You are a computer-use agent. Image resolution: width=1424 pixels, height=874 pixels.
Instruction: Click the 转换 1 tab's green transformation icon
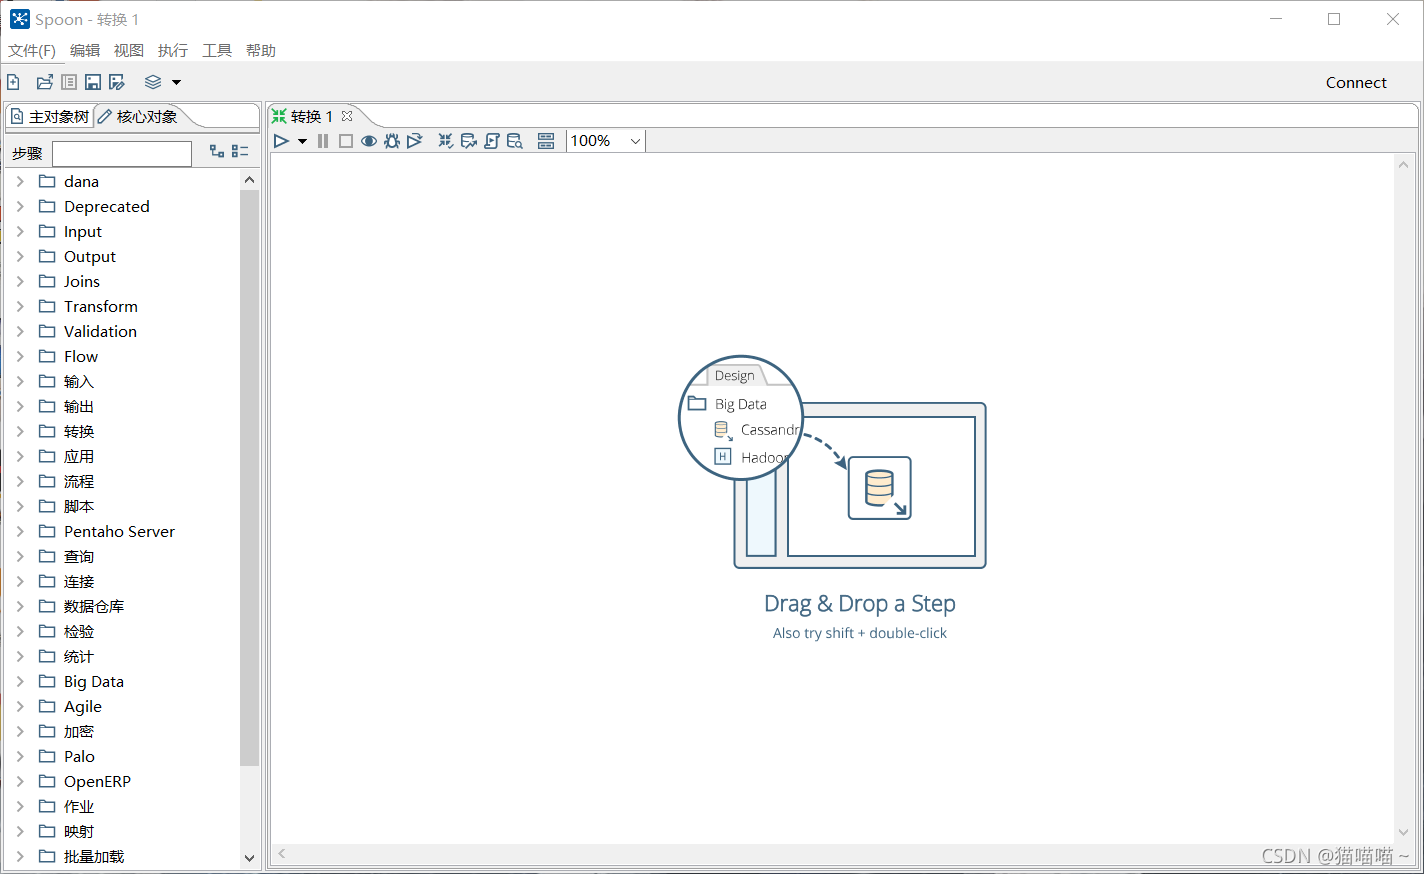[279, 116]
